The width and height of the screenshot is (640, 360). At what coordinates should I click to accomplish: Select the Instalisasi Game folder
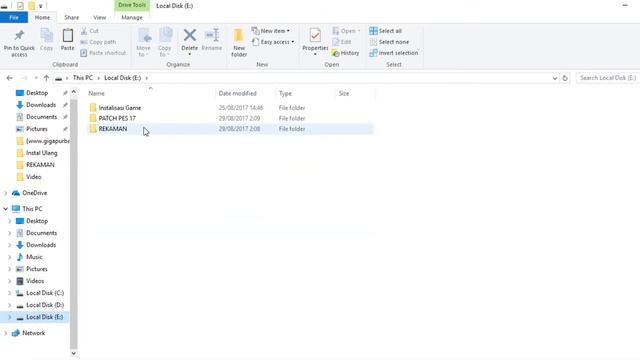coord(120,108)
